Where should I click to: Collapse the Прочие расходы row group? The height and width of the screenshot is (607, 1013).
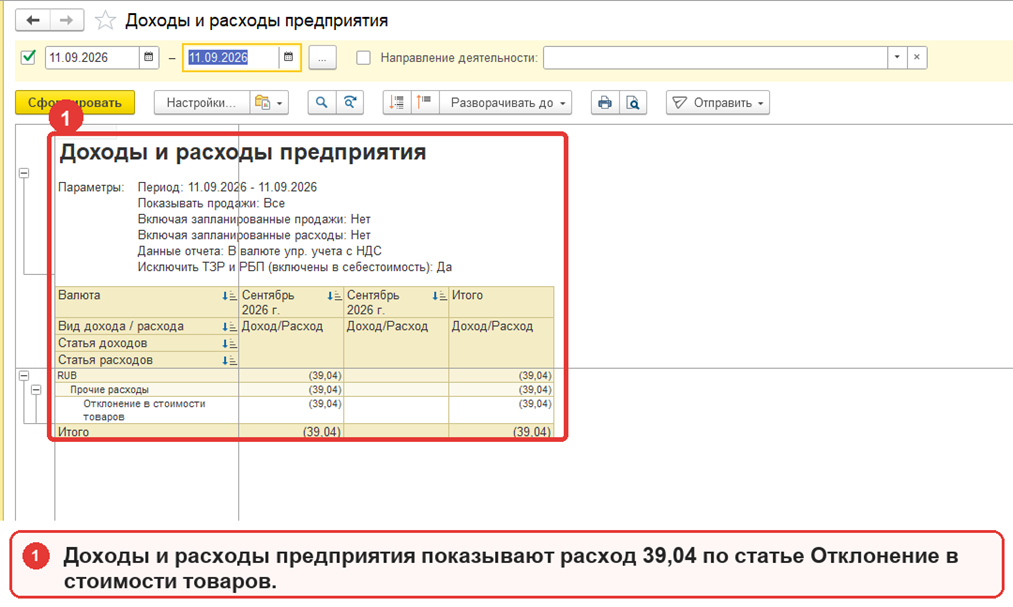click(36, 389)
